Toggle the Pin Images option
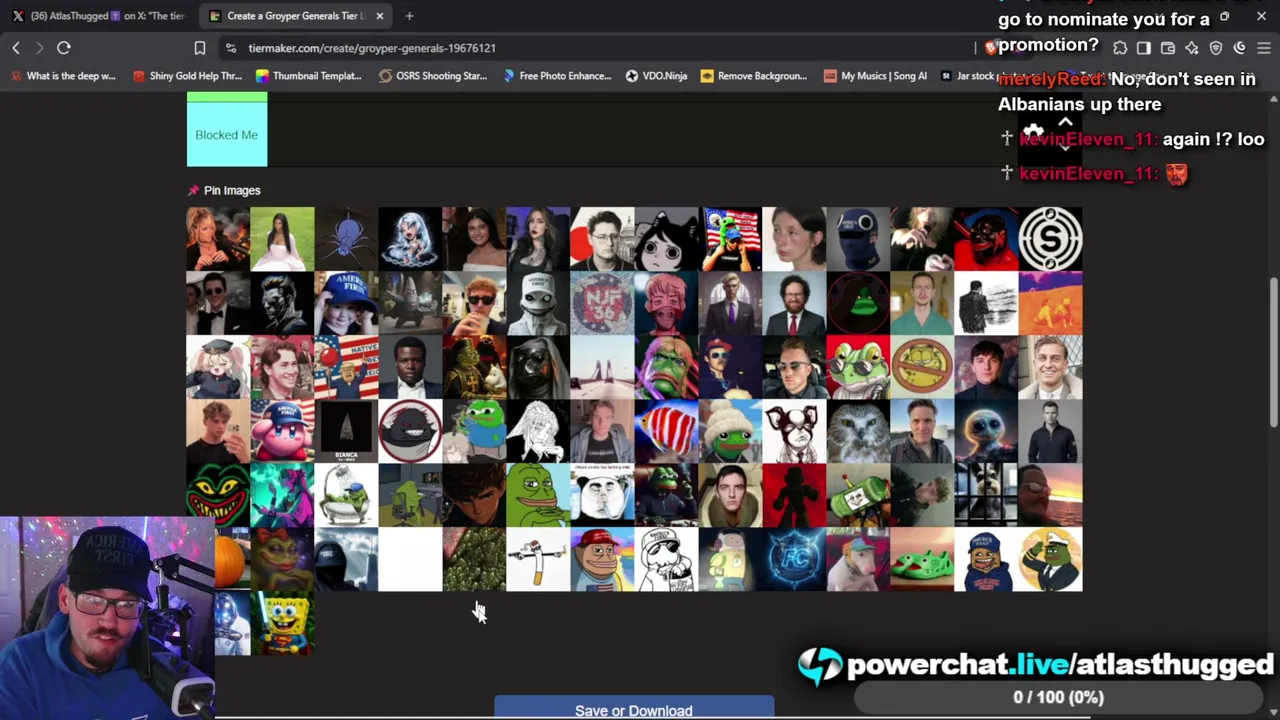1280x720 pixels. [x=224, y=190]
